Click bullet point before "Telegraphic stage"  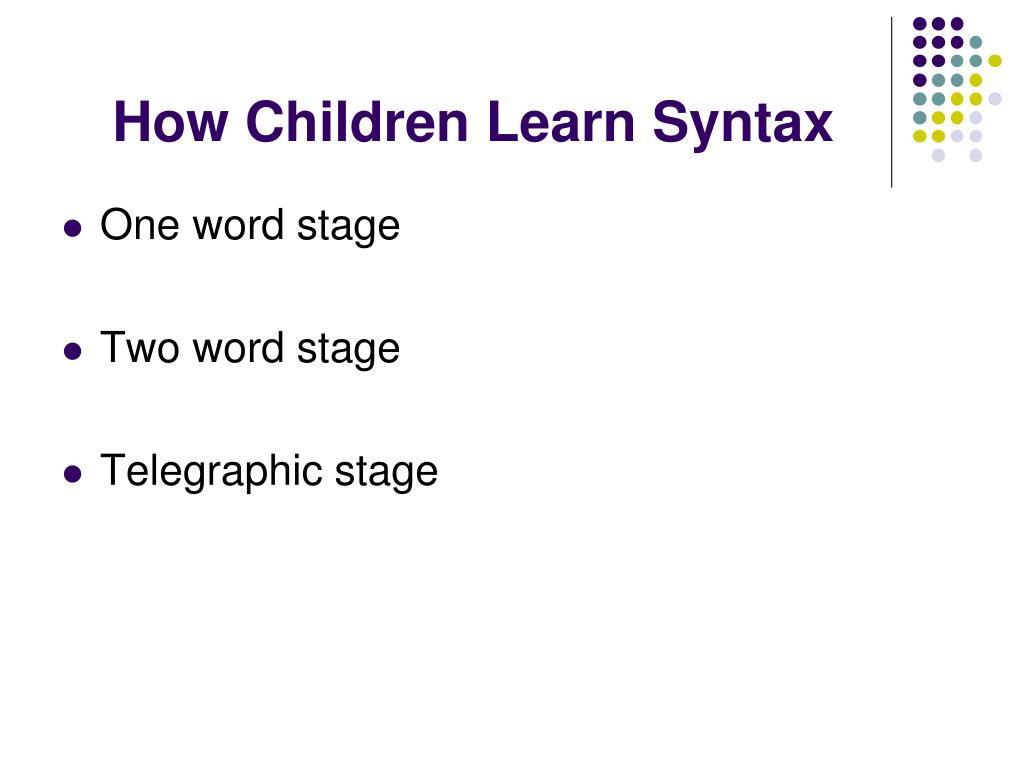tap(72, 473)
